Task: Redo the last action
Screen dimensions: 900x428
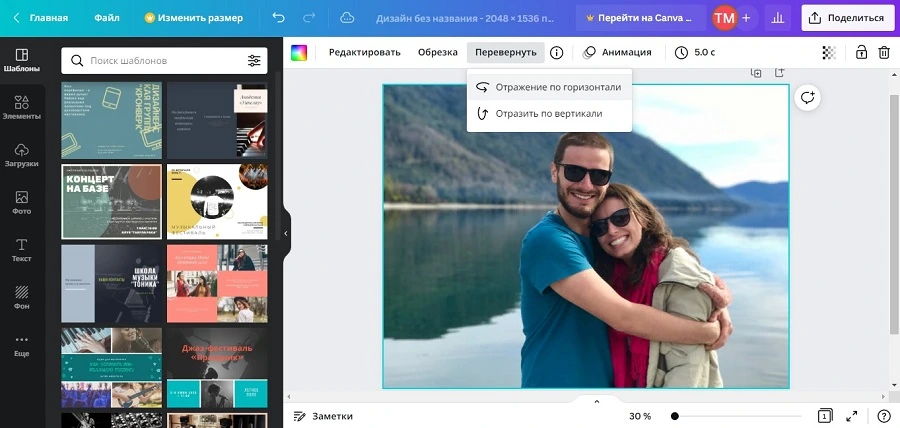Action: click(309, 18)
